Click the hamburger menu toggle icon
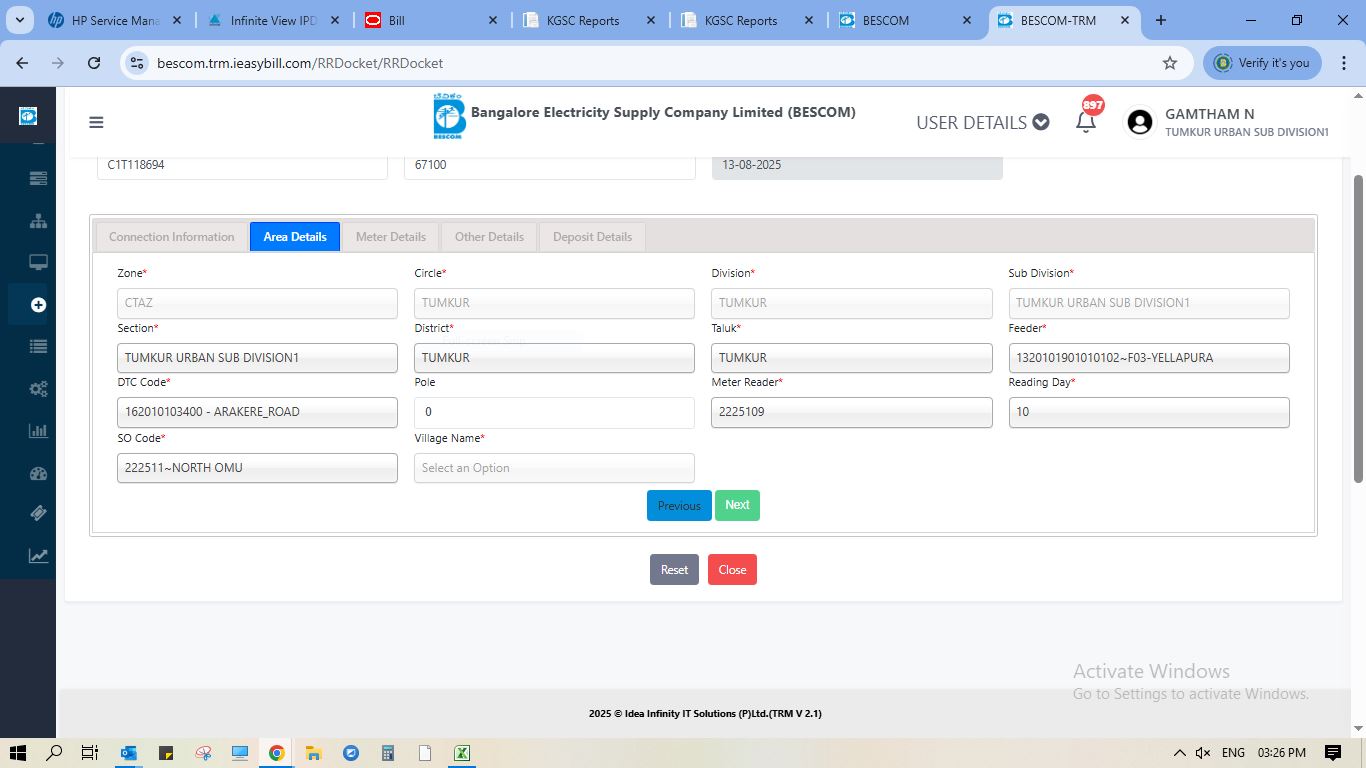The image size is (1366, 768). (96, 123)
